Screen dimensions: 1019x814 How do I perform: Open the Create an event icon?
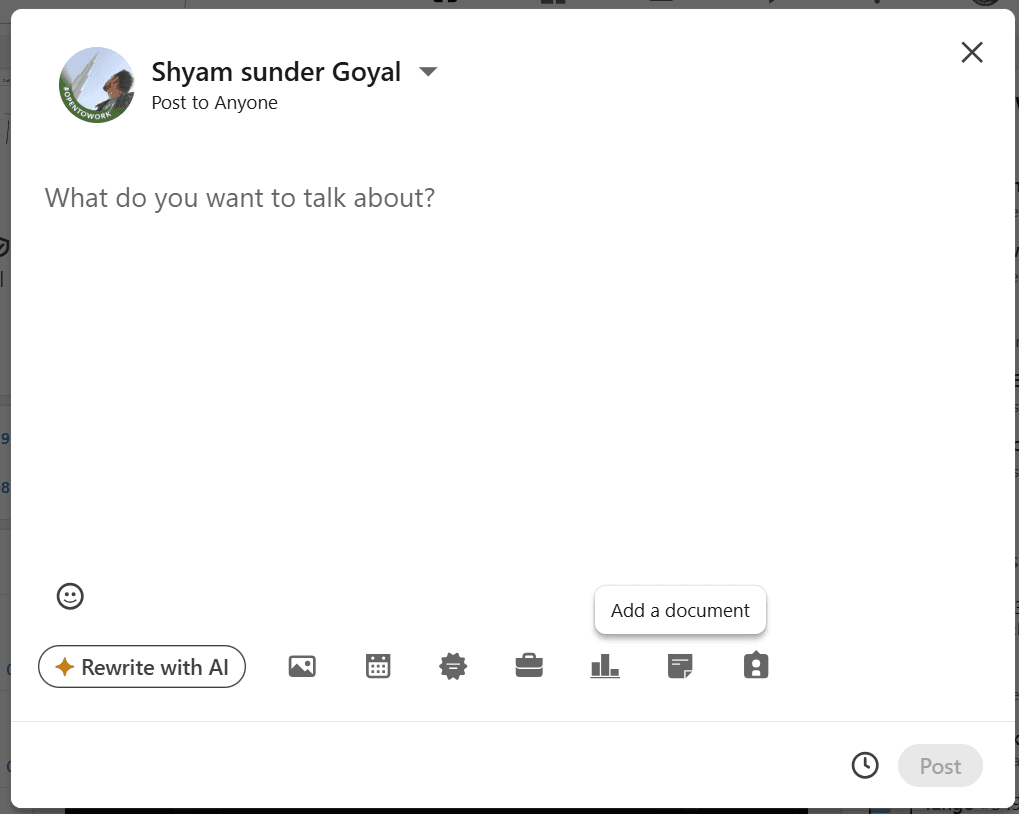click(x=378, y=665)
